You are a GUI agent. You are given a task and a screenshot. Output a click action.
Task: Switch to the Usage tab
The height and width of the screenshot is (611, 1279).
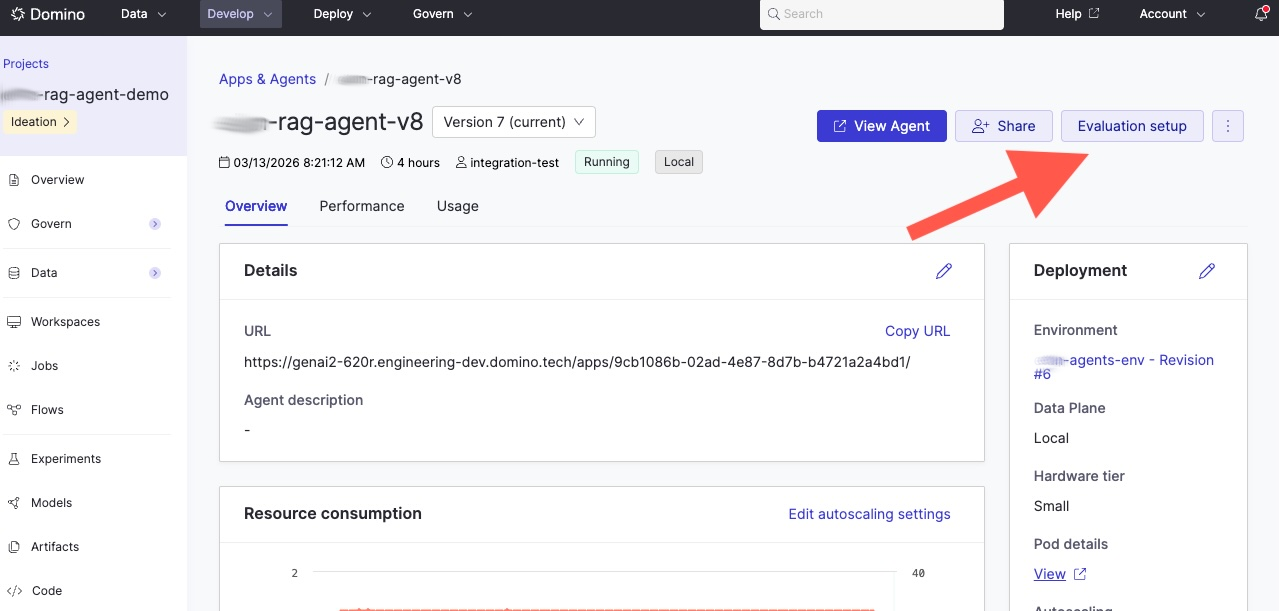457,206
